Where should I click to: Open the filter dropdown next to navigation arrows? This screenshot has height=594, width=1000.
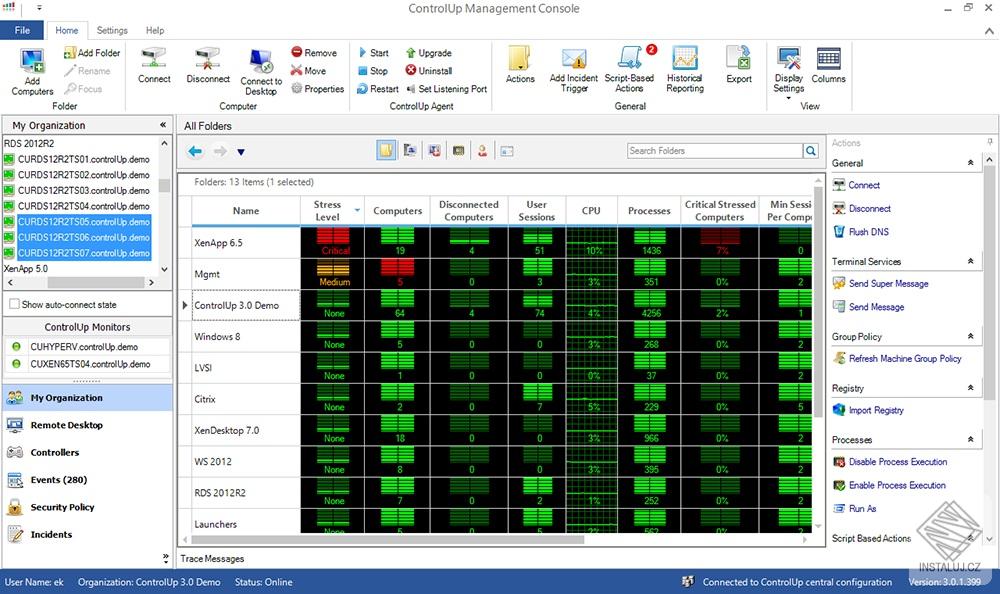click(x=240, y=152)
